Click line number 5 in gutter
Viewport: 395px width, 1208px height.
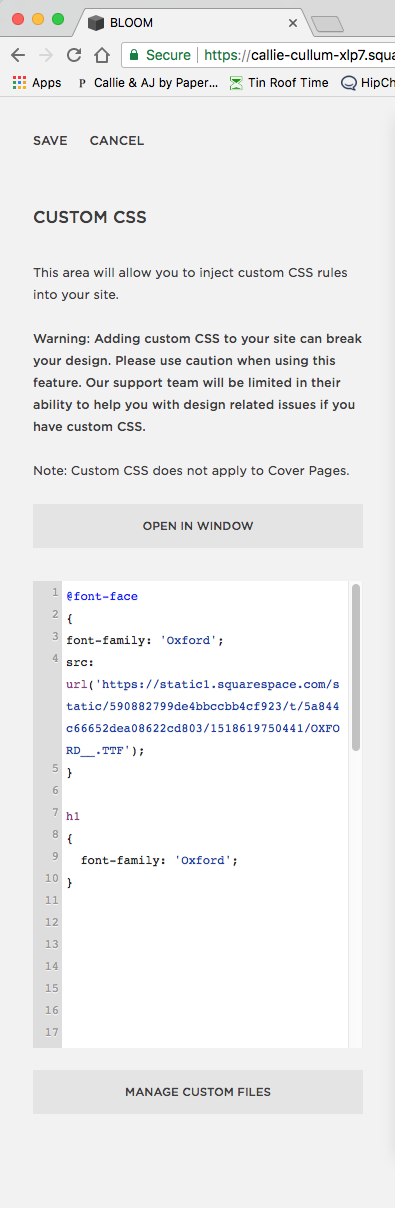[54, 768]
